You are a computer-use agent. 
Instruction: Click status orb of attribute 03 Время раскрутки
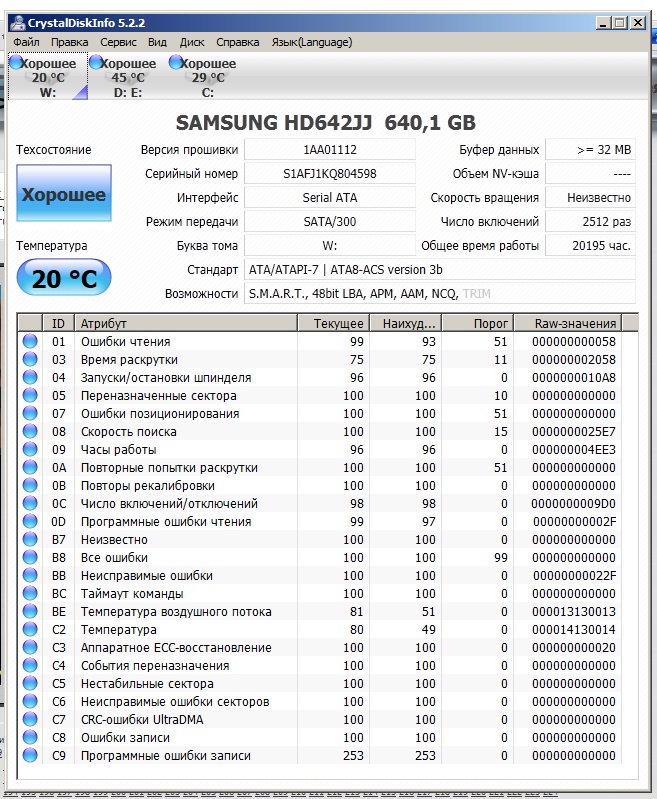(x=30, y=359)
